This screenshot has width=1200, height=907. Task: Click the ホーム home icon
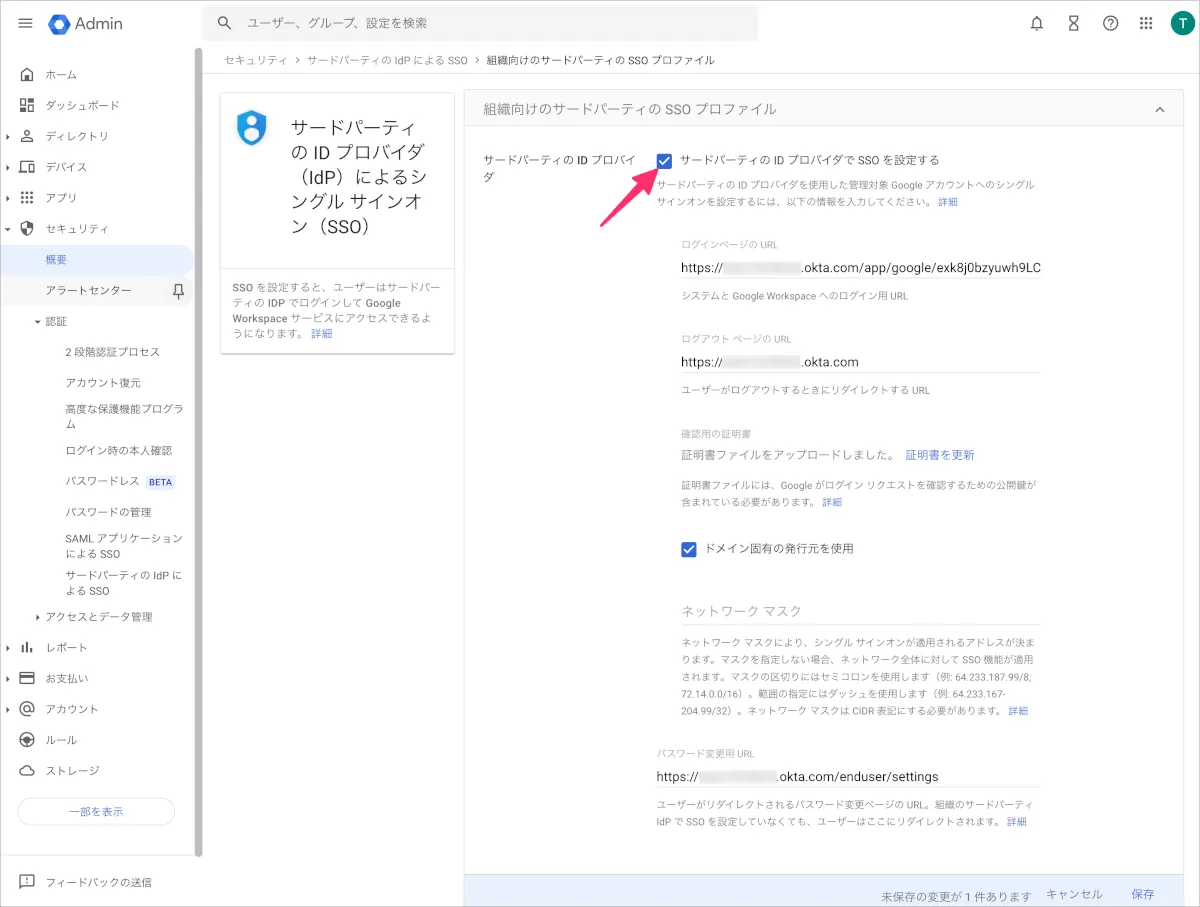click(27, 74)
